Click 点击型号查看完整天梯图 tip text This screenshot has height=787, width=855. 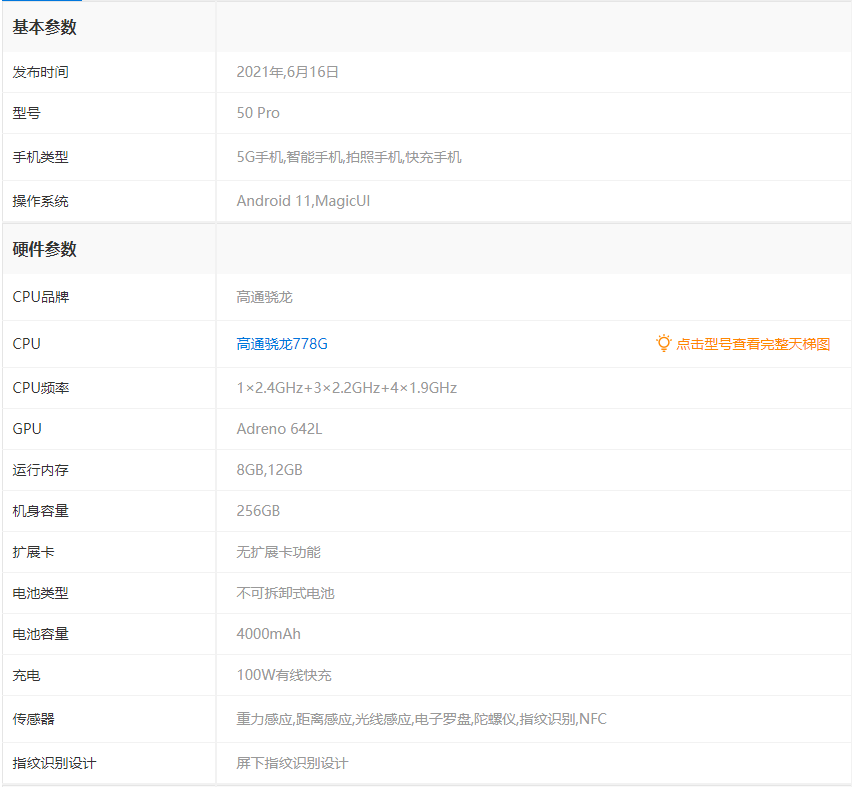point(755,344)
